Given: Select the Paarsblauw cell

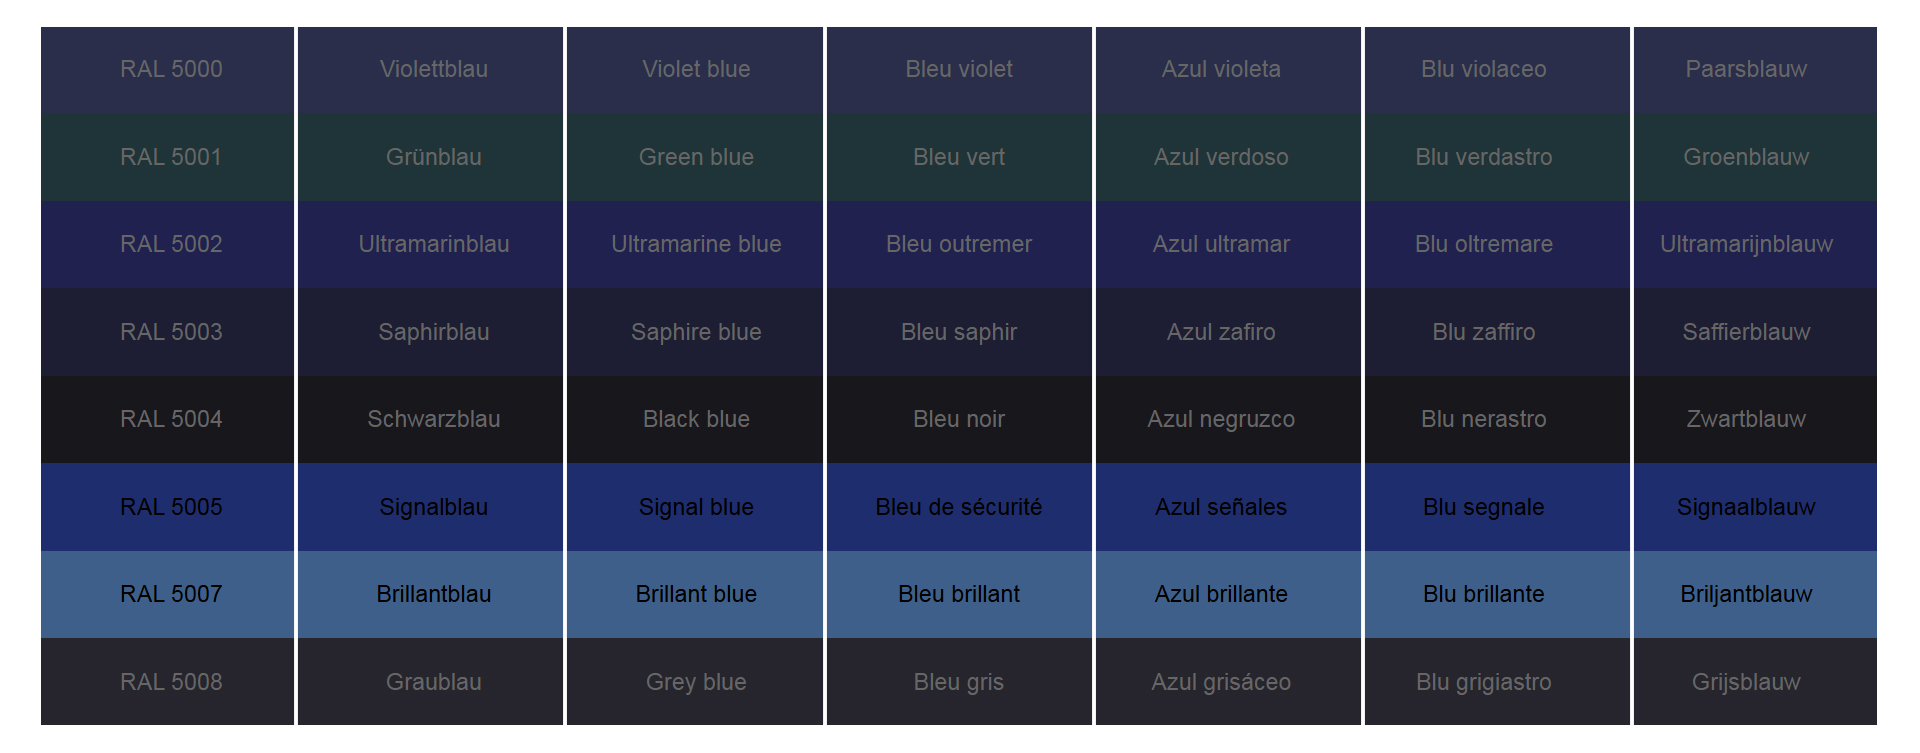Looking at the screenshot, I should click(1746, 70).
